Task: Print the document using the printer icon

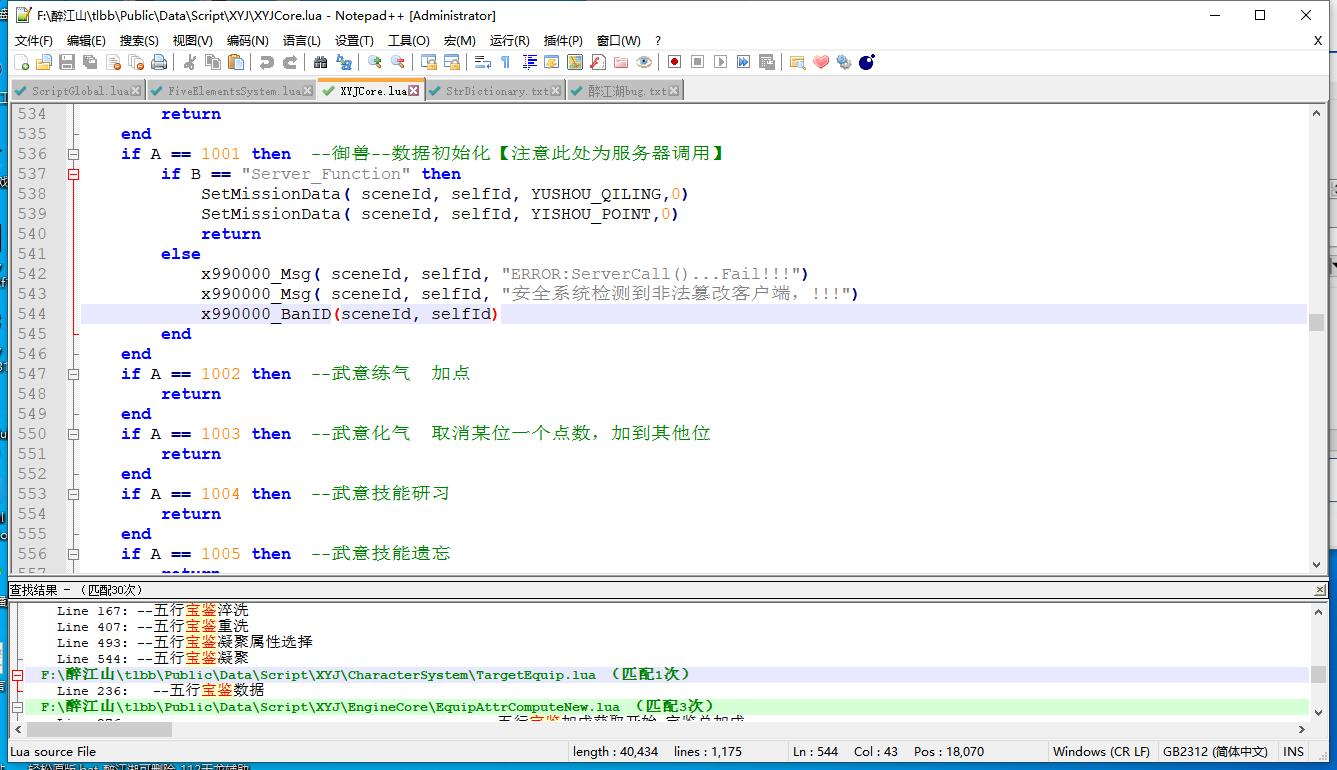Action: [159, 62]
